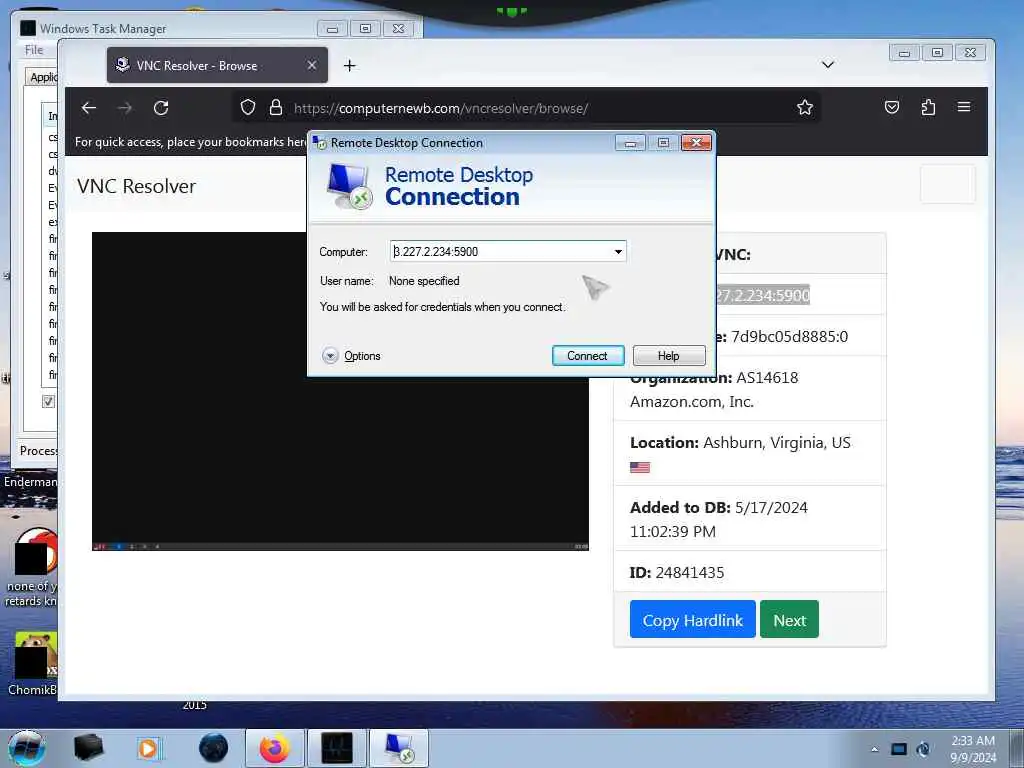Click the location text Ashburn, Virginia, US
The height and width of the screenshot is (768, 1024).
(x=776, y=443)
